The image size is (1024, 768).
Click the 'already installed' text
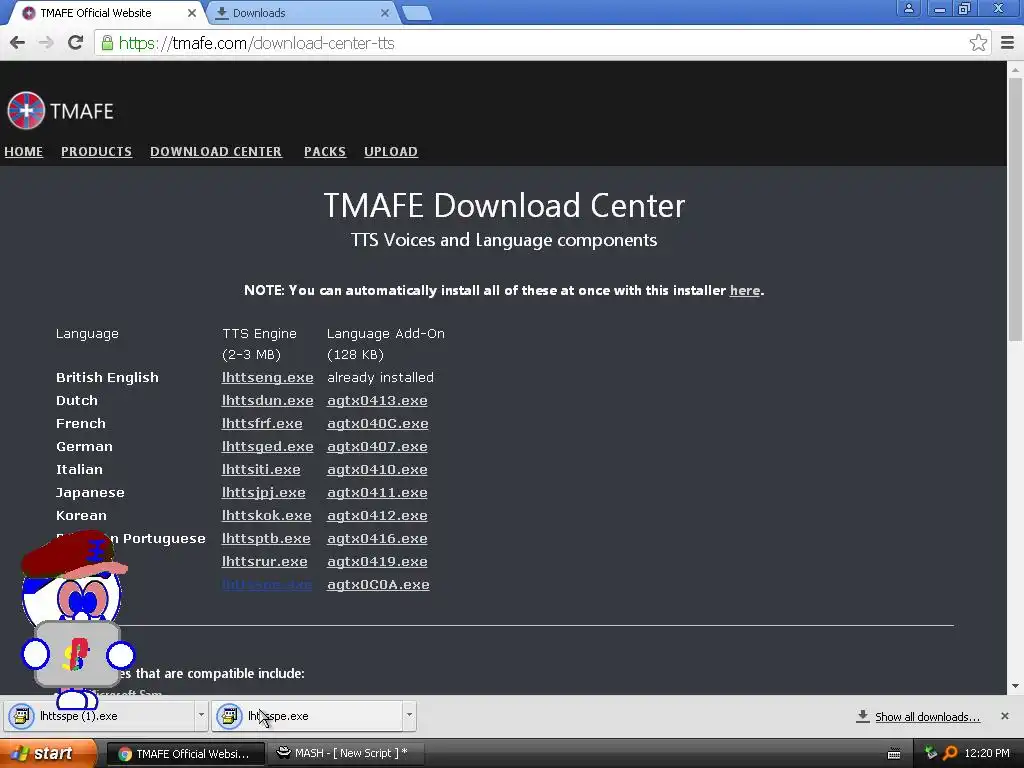coord(380,377)
